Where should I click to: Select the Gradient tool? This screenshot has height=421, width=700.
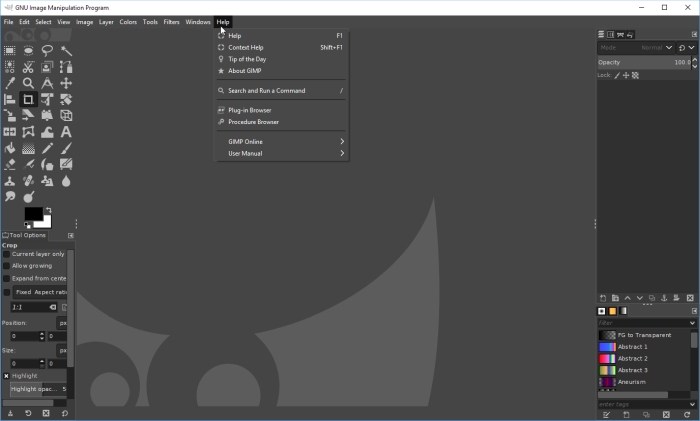(28, 148)
